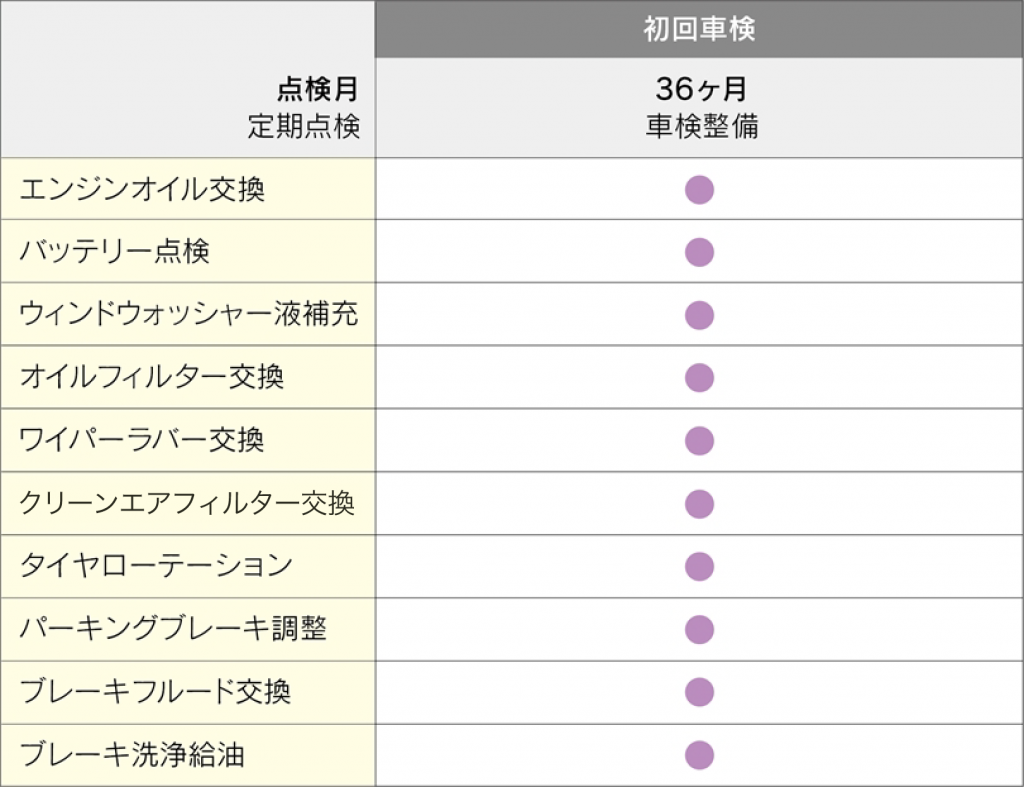
Task: Select the ウィンドウォッシャー液補充 label
Action: pos(189,314)
